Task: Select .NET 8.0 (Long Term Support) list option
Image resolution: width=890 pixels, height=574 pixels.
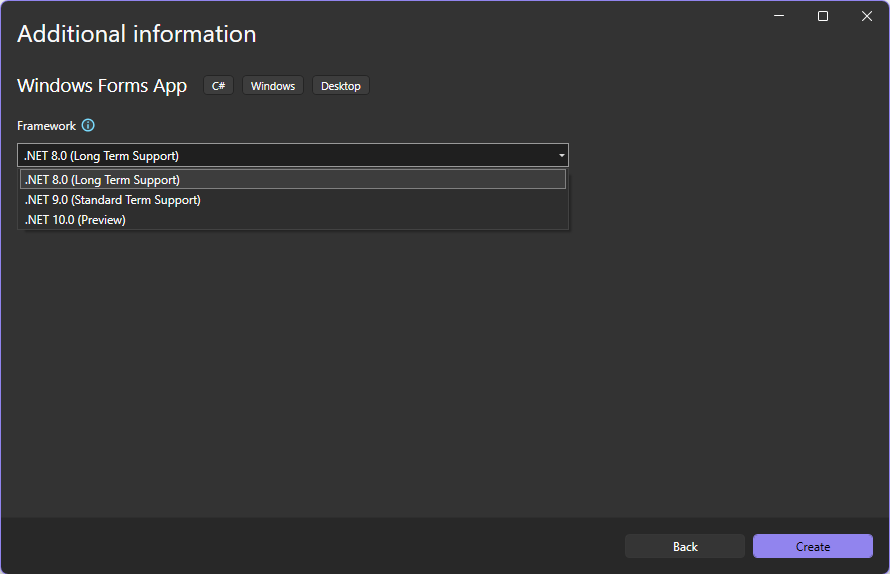Action: 293,179
